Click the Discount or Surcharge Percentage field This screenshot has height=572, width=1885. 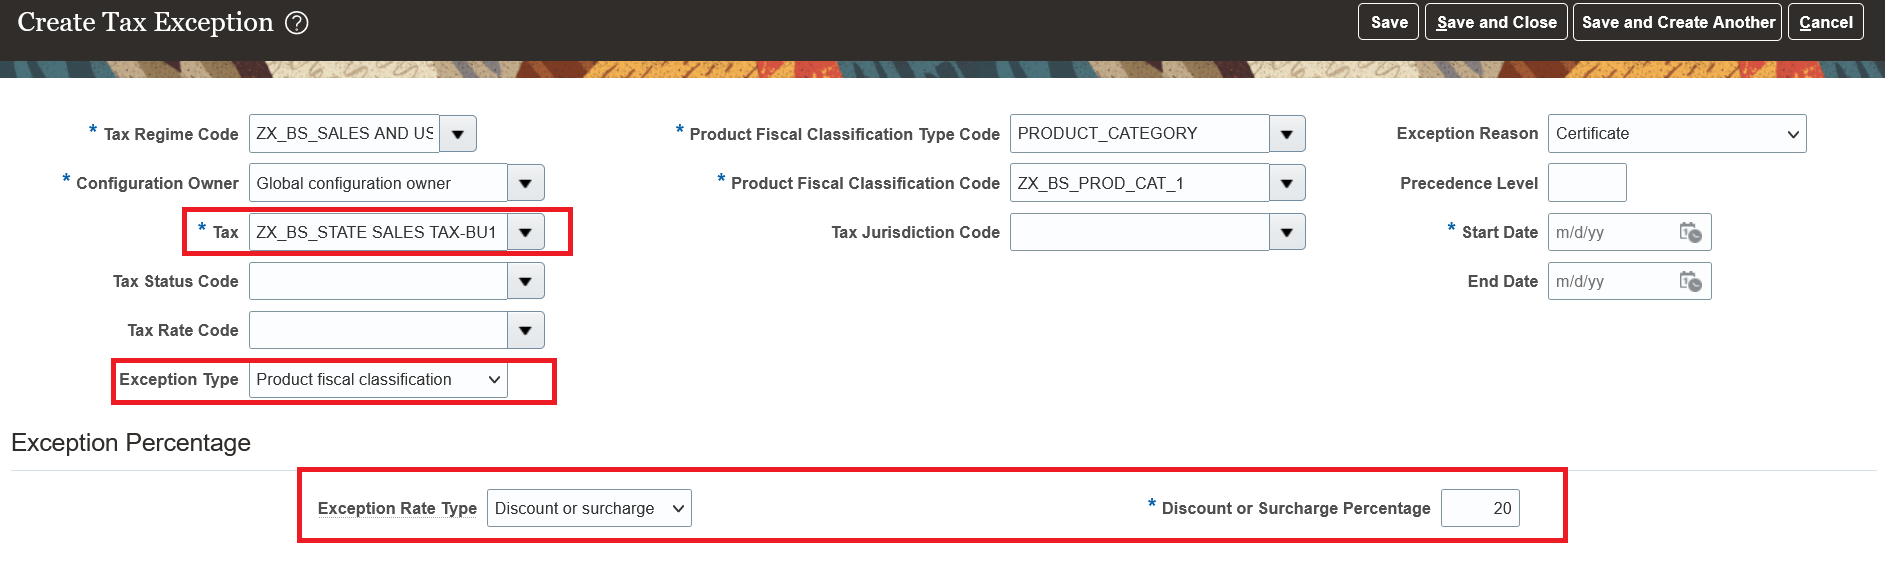tap(1480, 508)
